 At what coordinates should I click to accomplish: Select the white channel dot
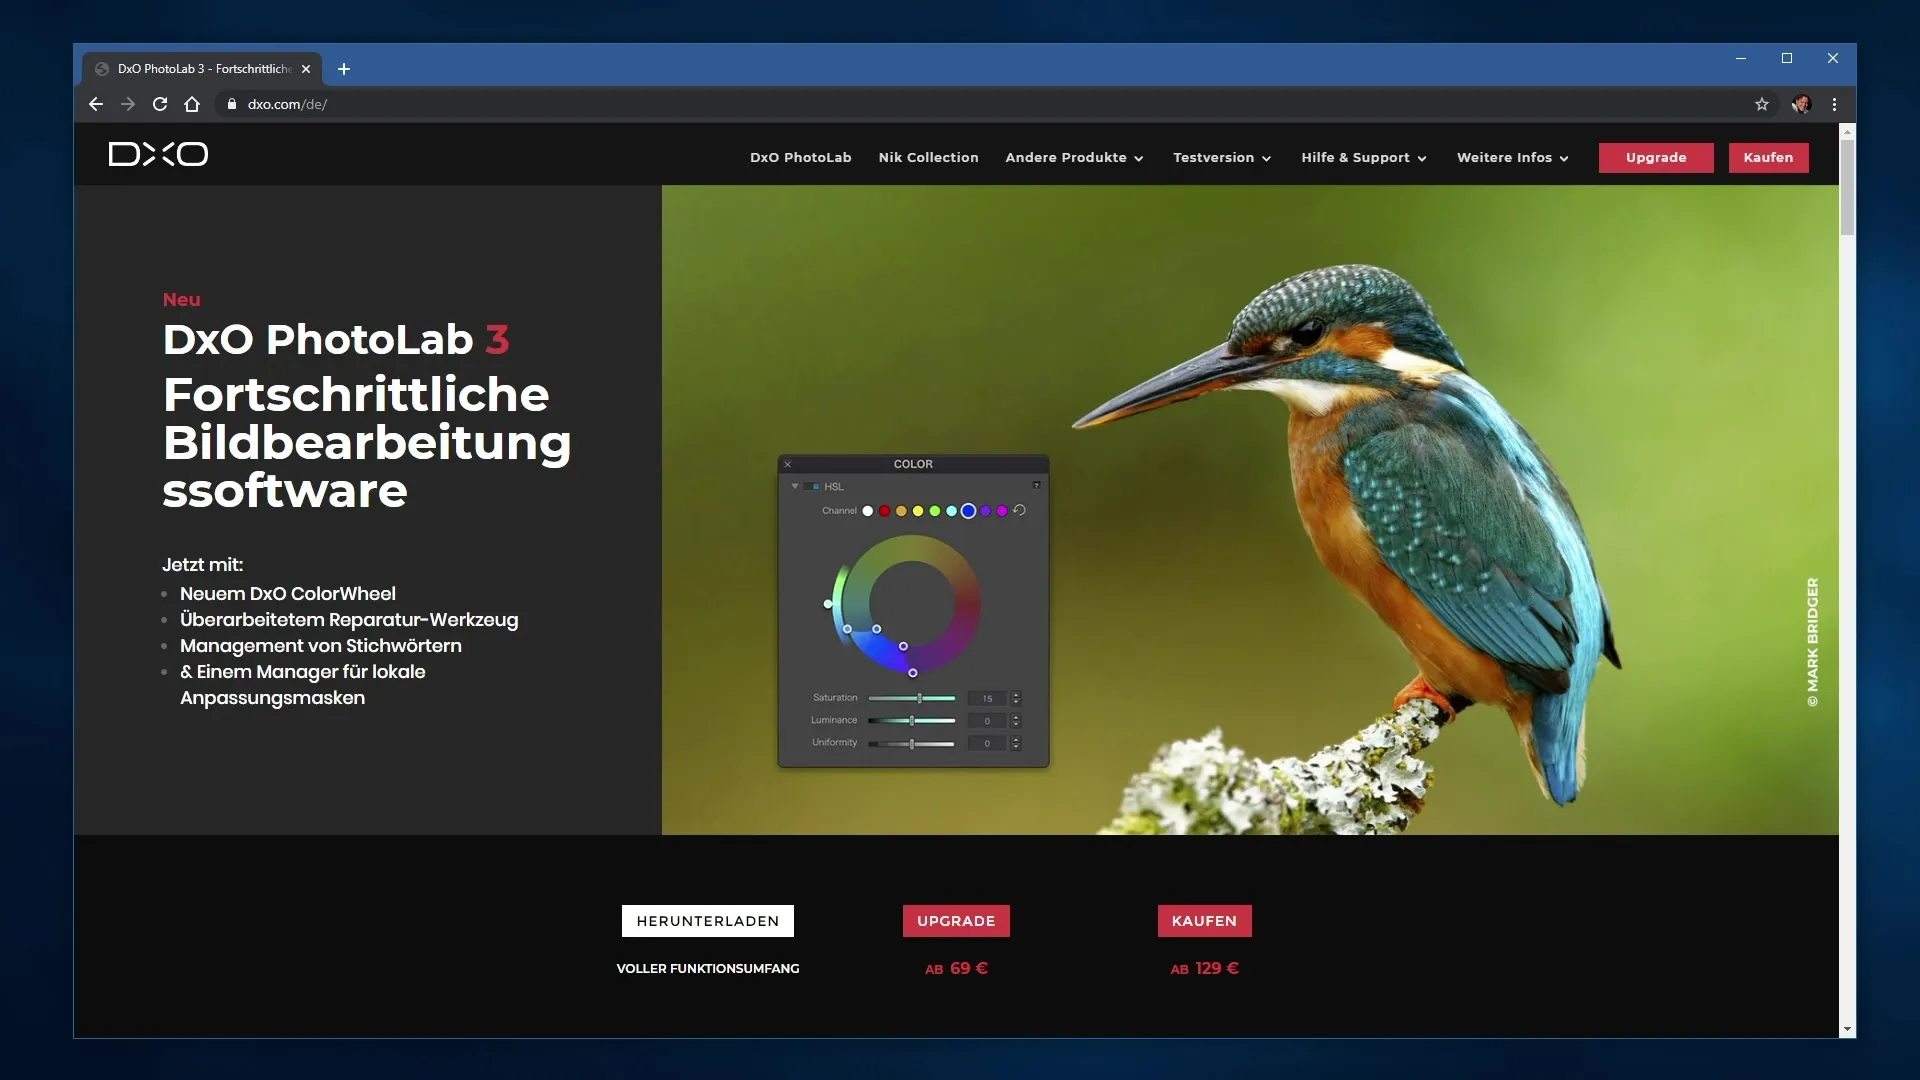(868, 511)
